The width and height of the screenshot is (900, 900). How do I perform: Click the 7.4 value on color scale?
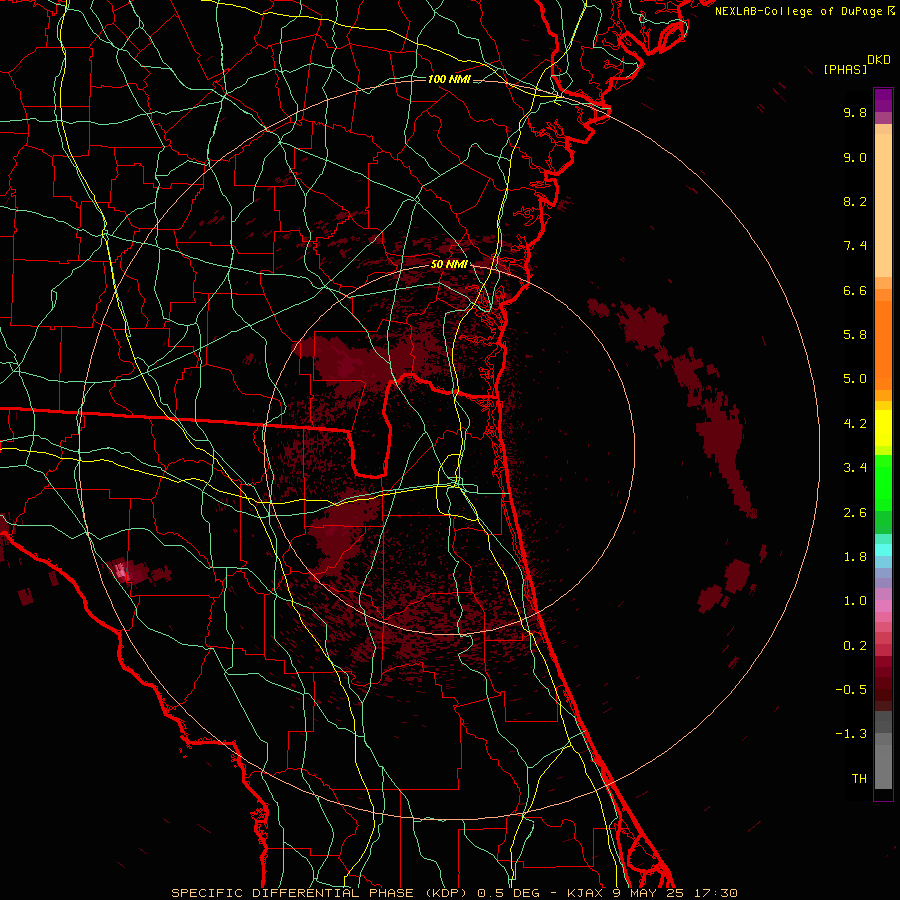855,246
